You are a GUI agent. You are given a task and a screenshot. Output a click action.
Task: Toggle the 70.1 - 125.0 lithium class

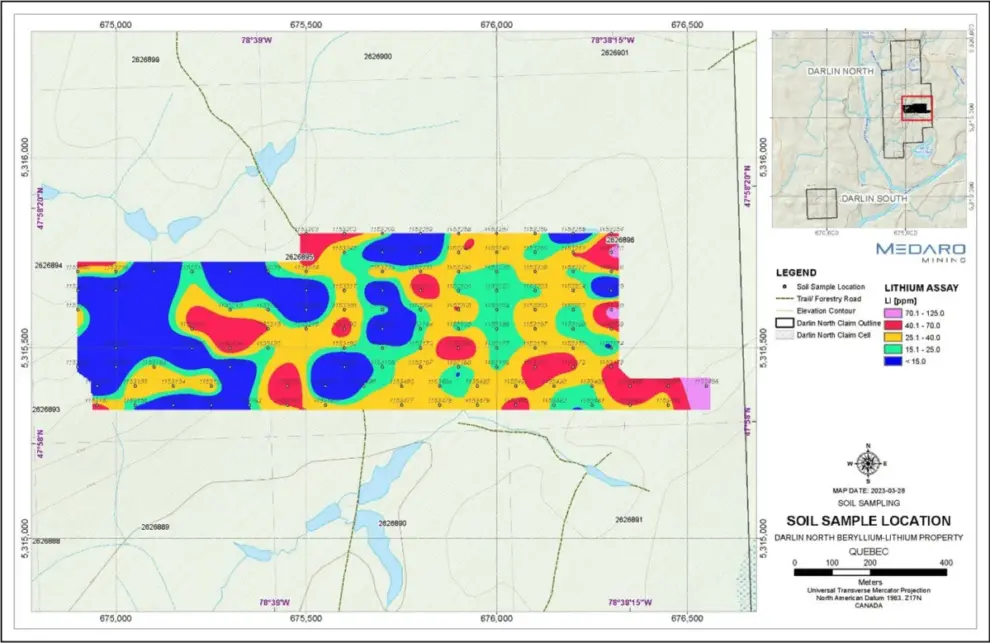[893, 313]
